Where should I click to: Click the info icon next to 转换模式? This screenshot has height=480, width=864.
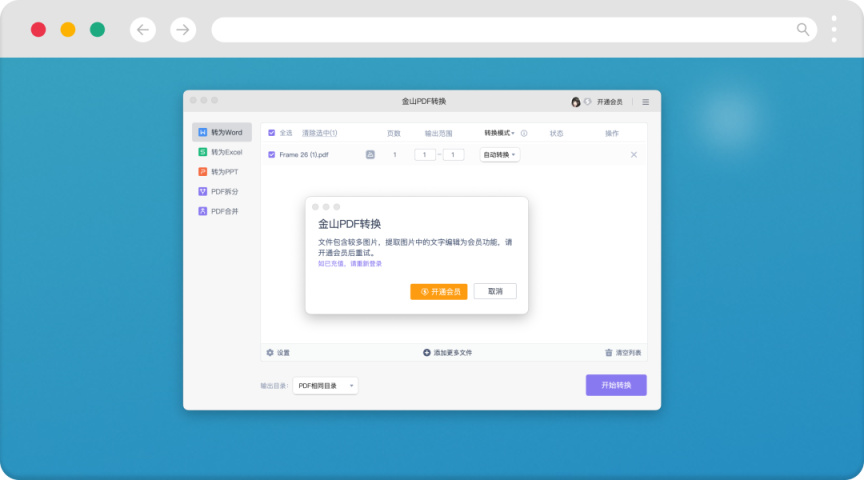tap(524, 133)
